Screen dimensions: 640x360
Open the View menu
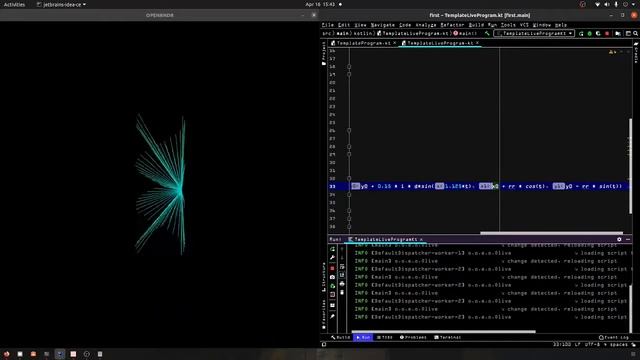click(360, 25)
